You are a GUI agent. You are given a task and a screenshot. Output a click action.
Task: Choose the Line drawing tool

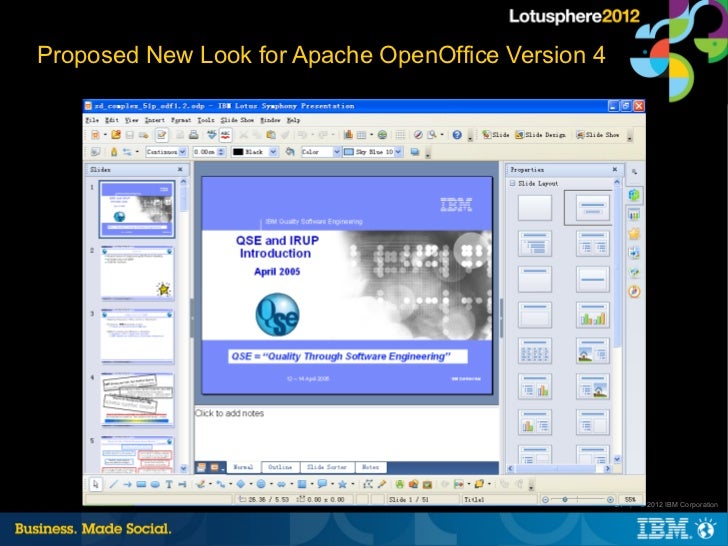pos(113,484)
